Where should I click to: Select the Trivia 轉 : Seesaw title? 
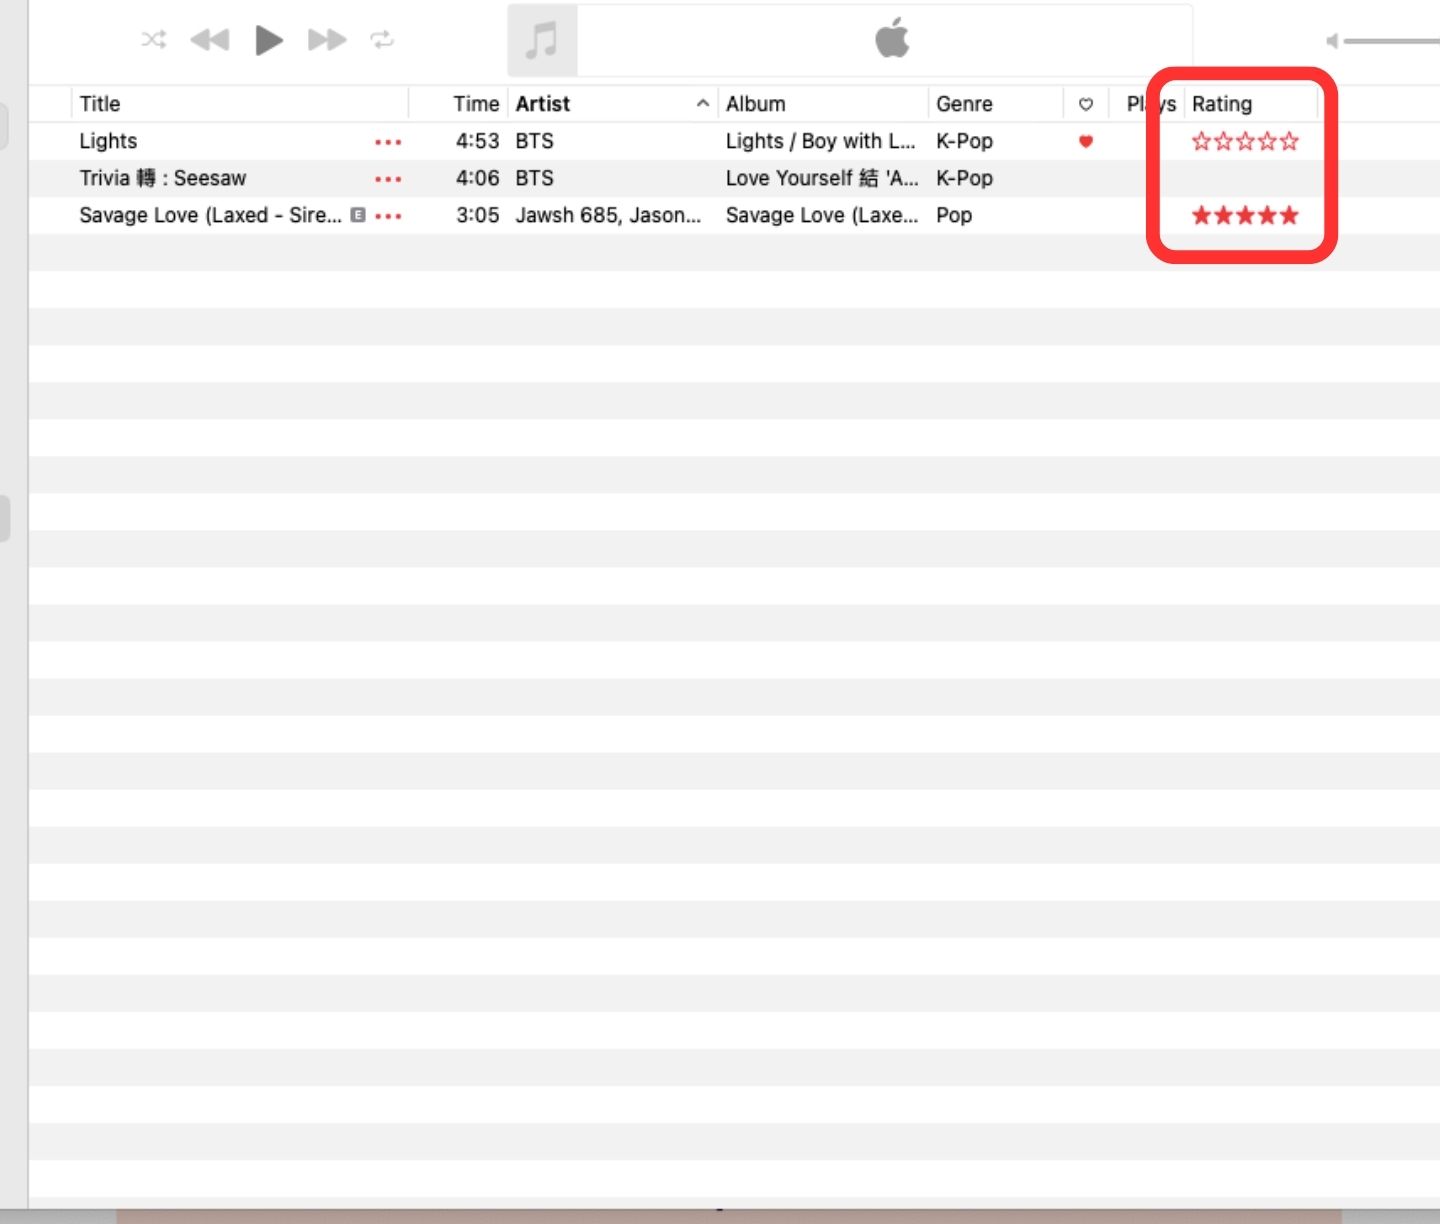pos(163,178)
